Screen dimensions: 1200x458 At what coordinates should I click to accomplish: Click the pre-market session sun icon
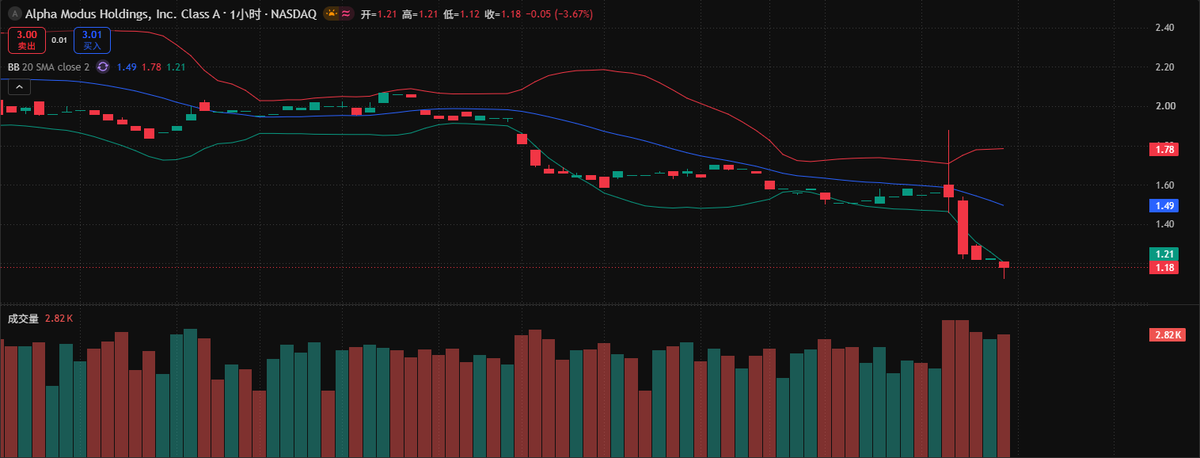[329, 13]
